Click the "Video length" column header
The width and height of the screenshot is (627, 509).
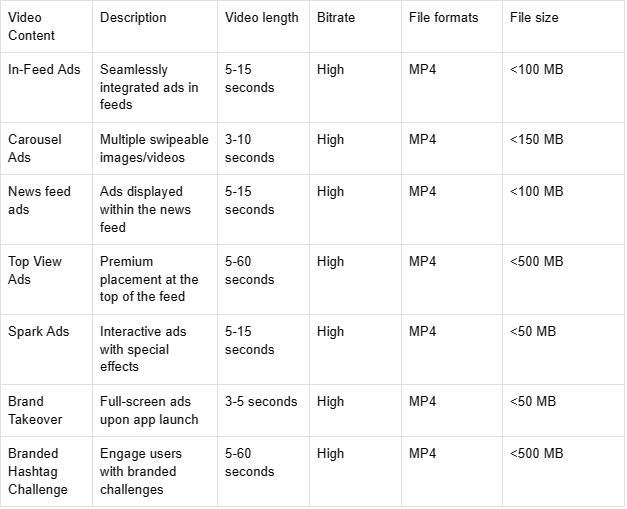(x=261, y=18)
